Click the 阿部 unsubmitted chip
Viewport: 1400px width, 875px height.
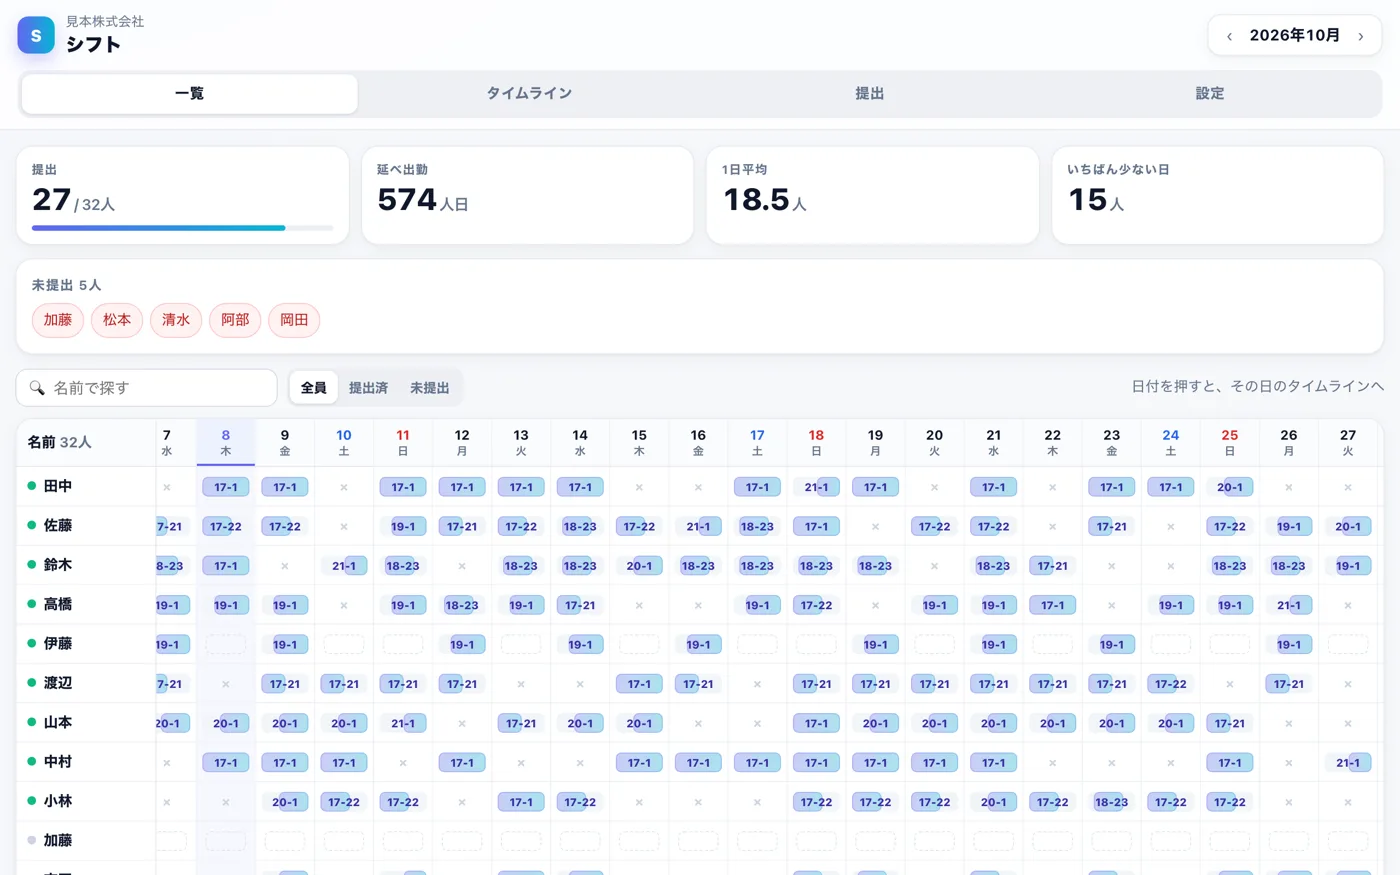235,320
